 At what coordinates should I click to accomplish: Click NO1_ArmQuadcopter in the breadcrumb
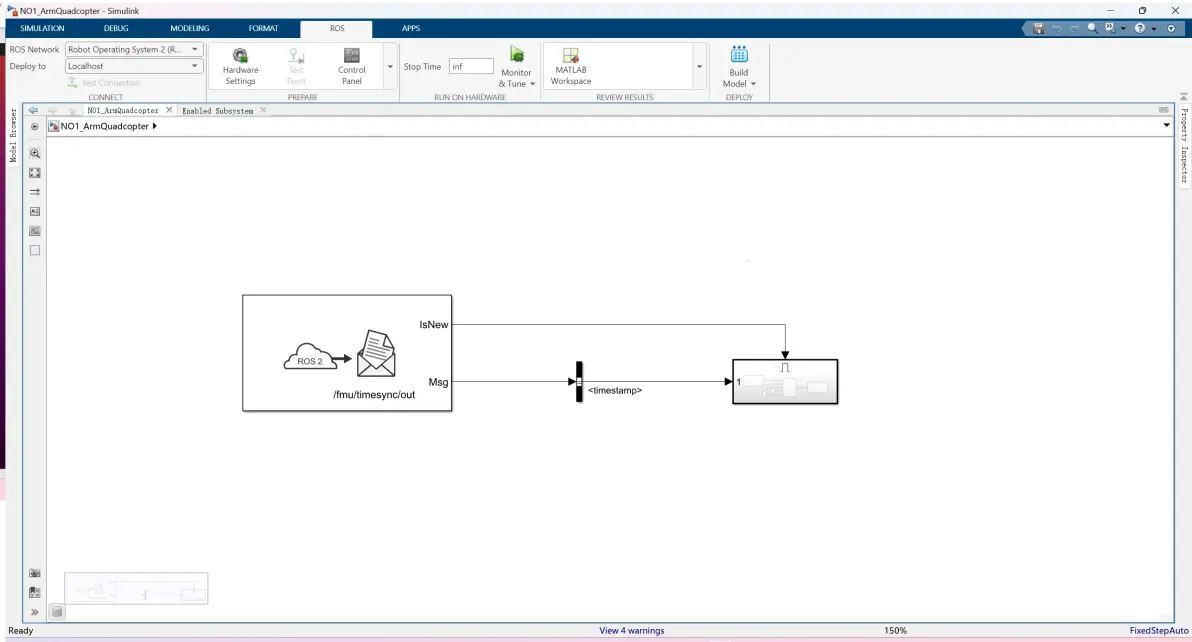(x=105, y=126)
